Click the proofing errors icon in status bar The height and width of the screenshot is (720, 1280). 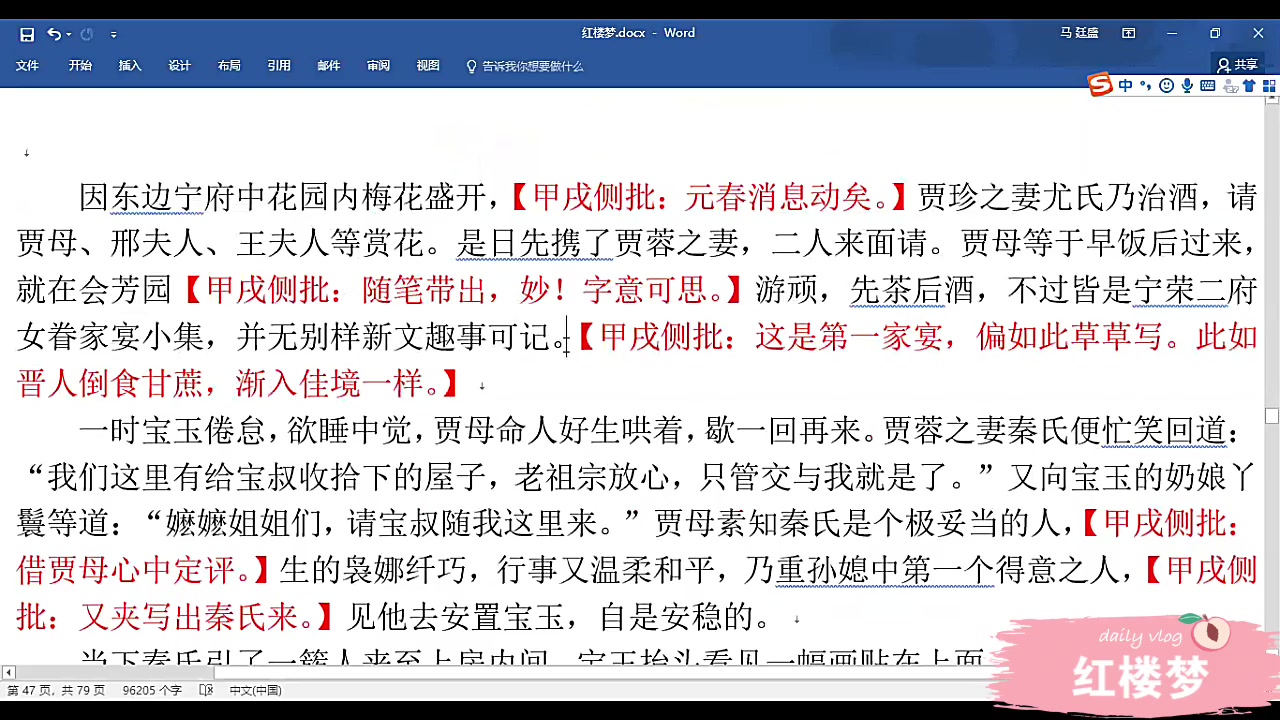click(x=206, y=691)
